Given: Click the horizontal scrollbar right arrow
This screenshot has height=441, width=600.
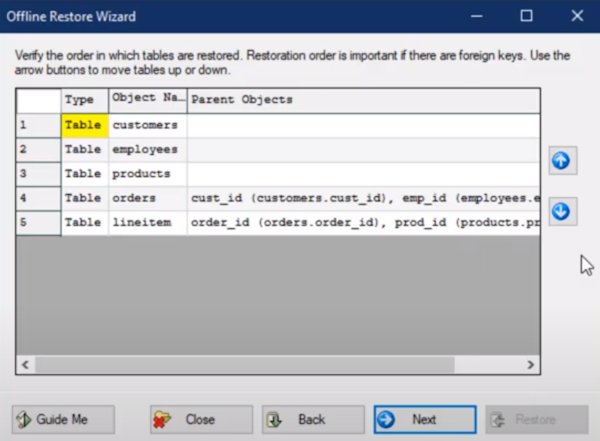Looking at the screenshot, I should 530,364.
